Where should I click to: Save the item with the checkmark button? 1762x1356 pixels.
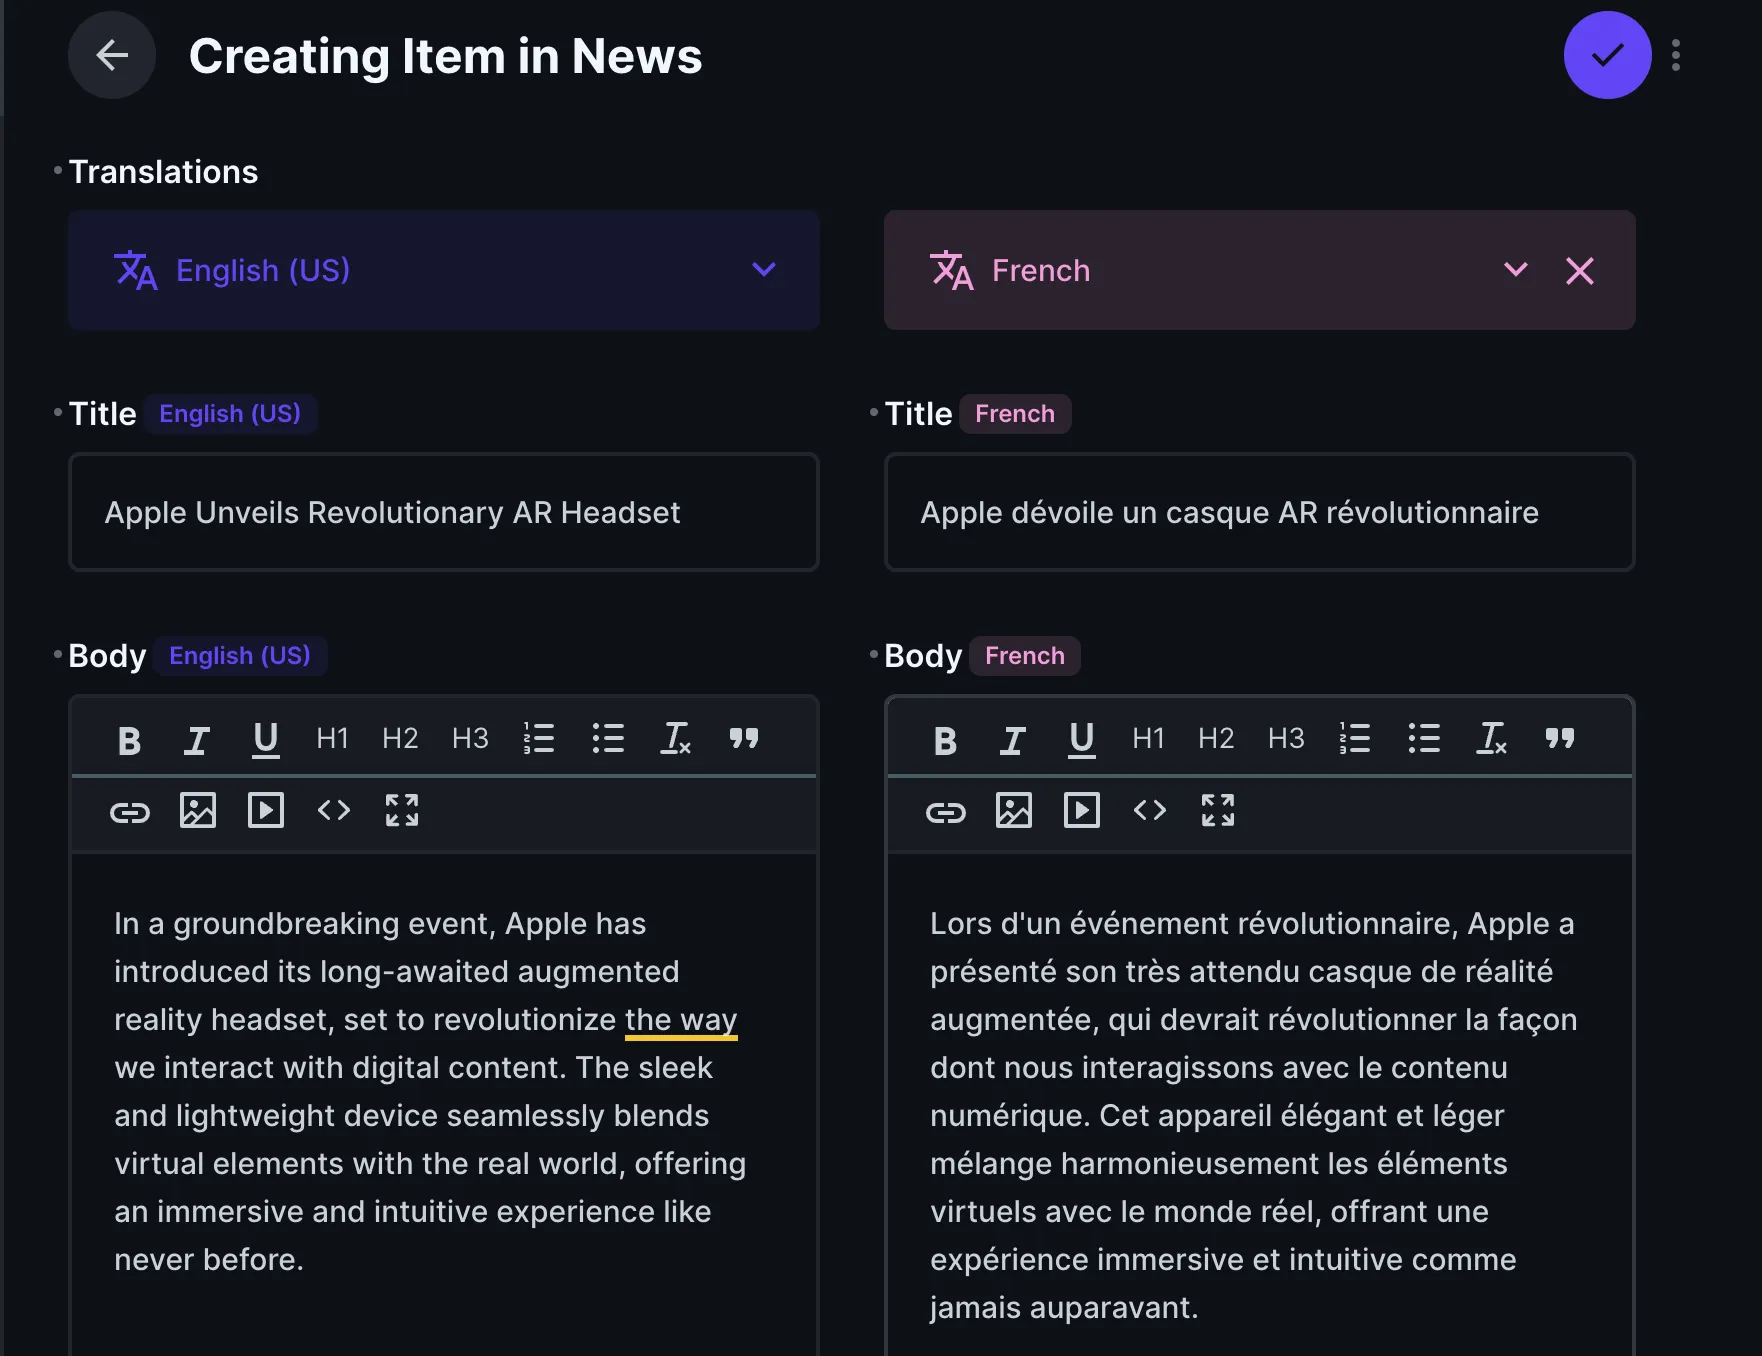tap(1606, 55)
